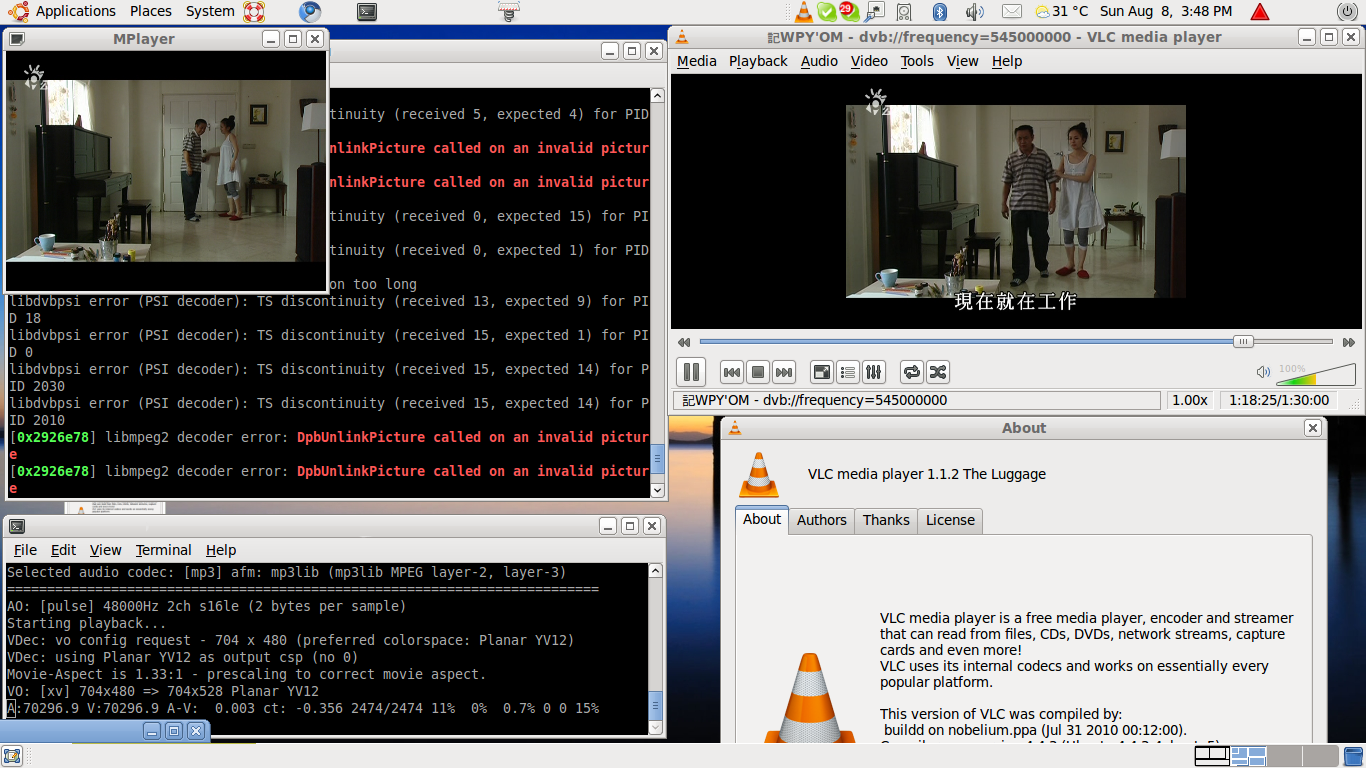The width and height of the screenshot is (1366, 768).
Task: Open terminal Help menu
Action: [x=221, y=550]
